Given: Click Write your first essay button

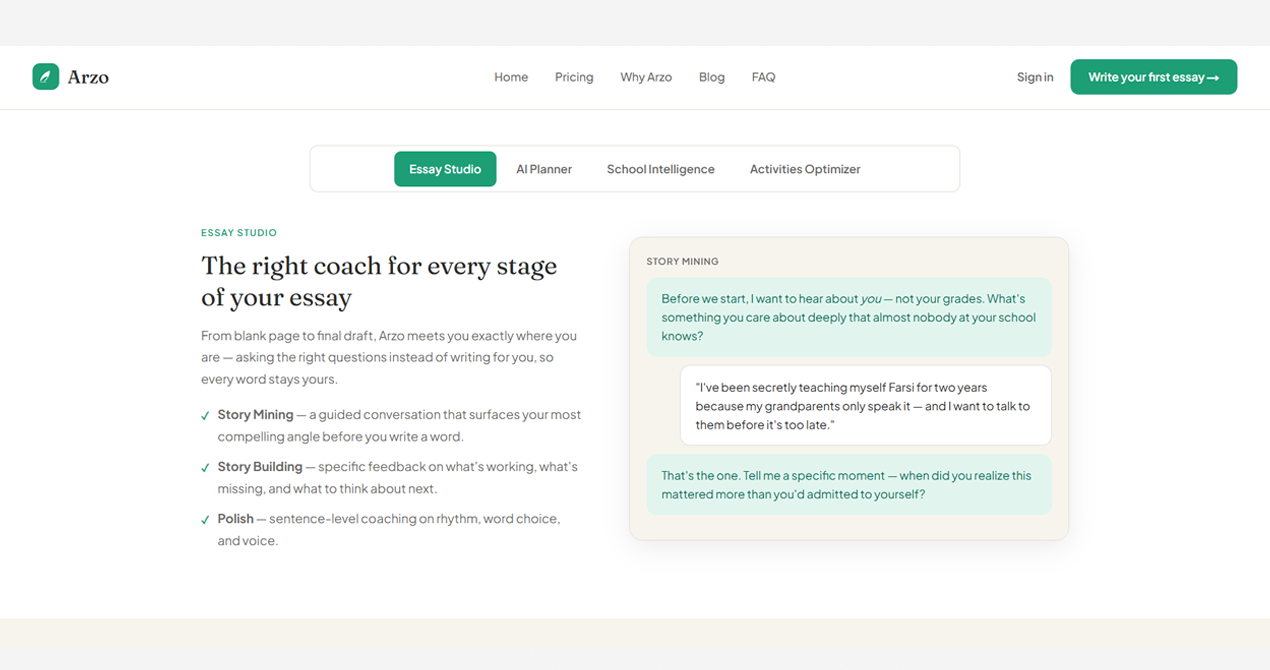Looking at the screenshot, I should pos(1153,77).
